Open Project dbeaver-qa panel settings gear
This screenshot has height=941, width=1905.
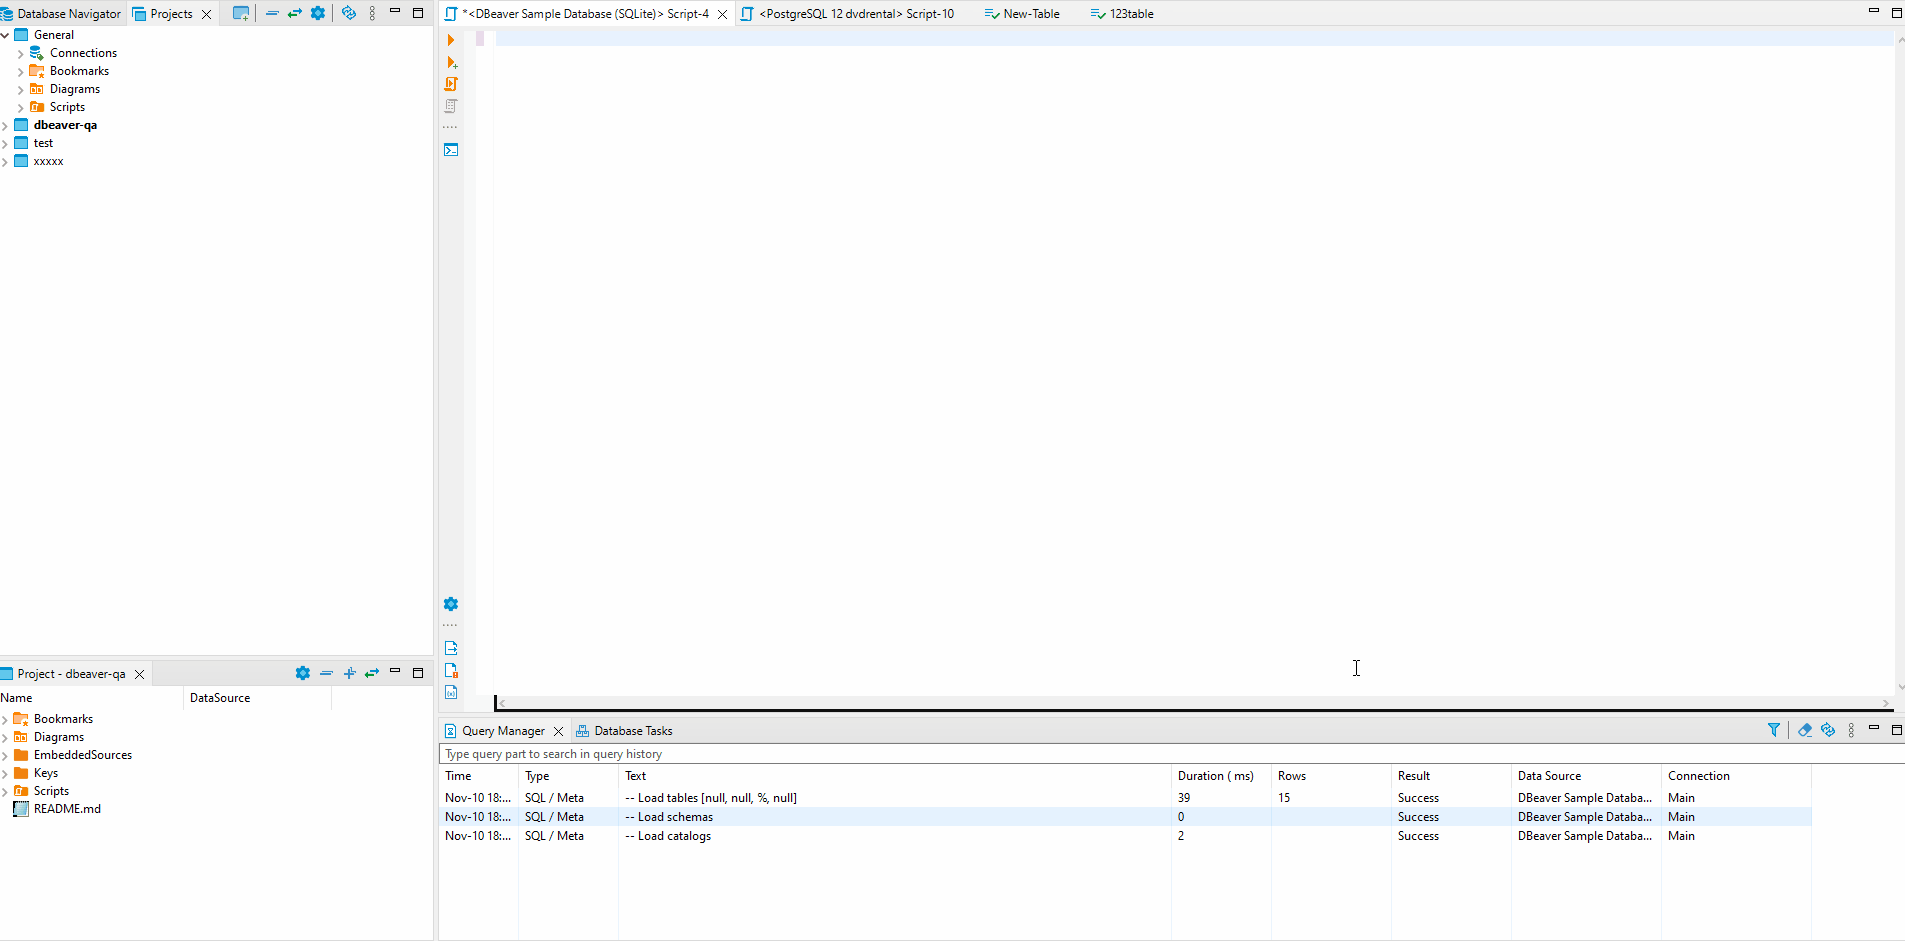303,673
